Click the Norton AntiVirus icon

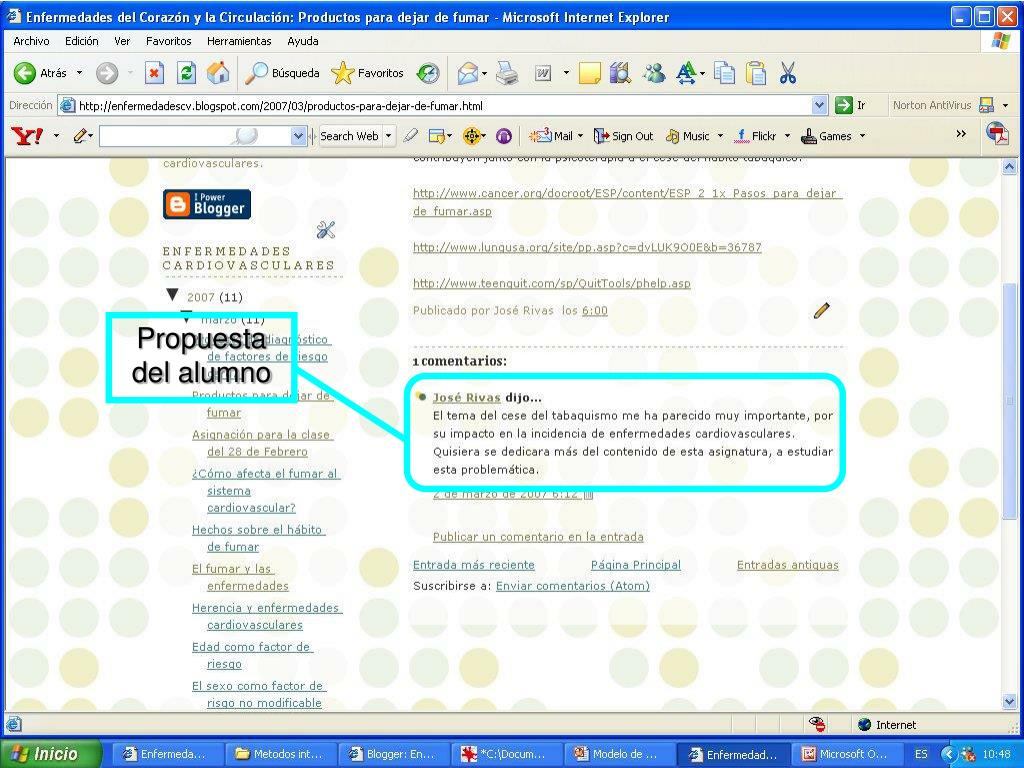pos(986,105)
